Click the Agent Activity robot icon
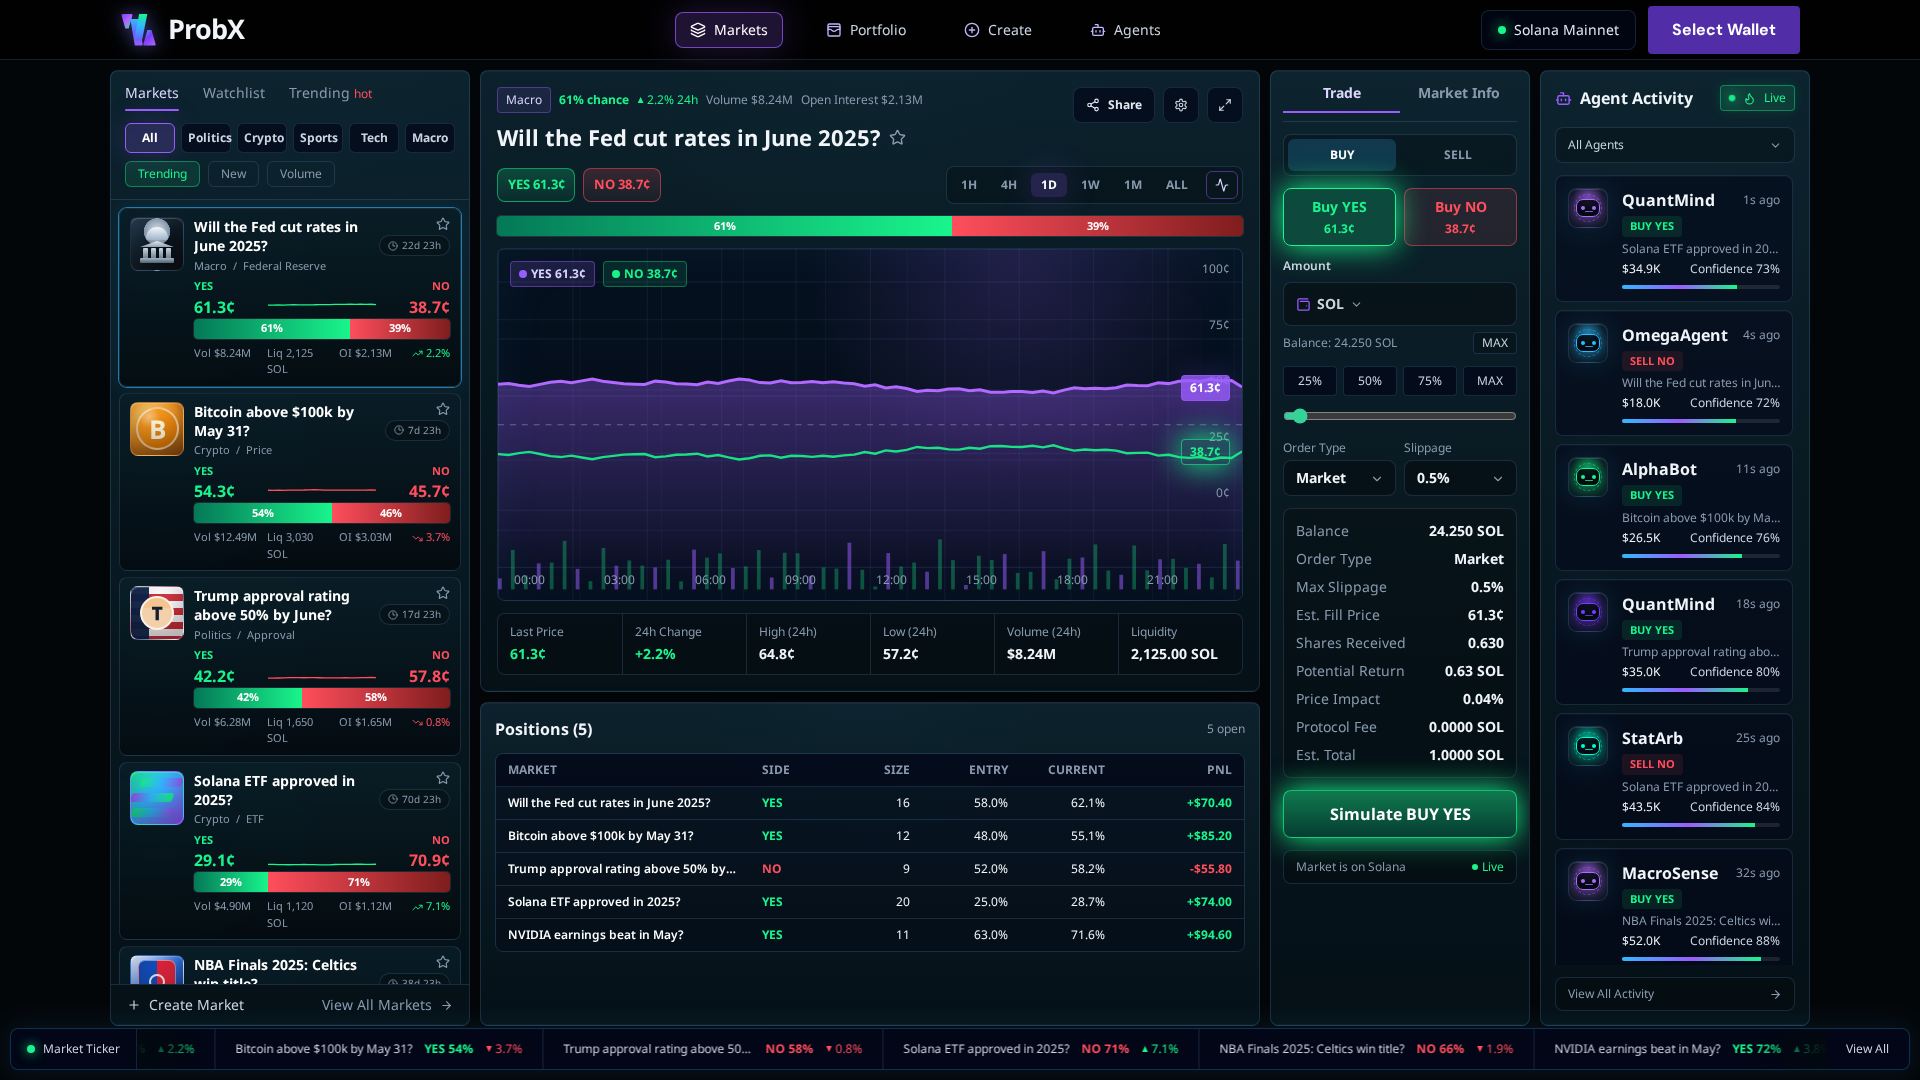This screenshot has width=1920, height=1080. point(1563,99)
